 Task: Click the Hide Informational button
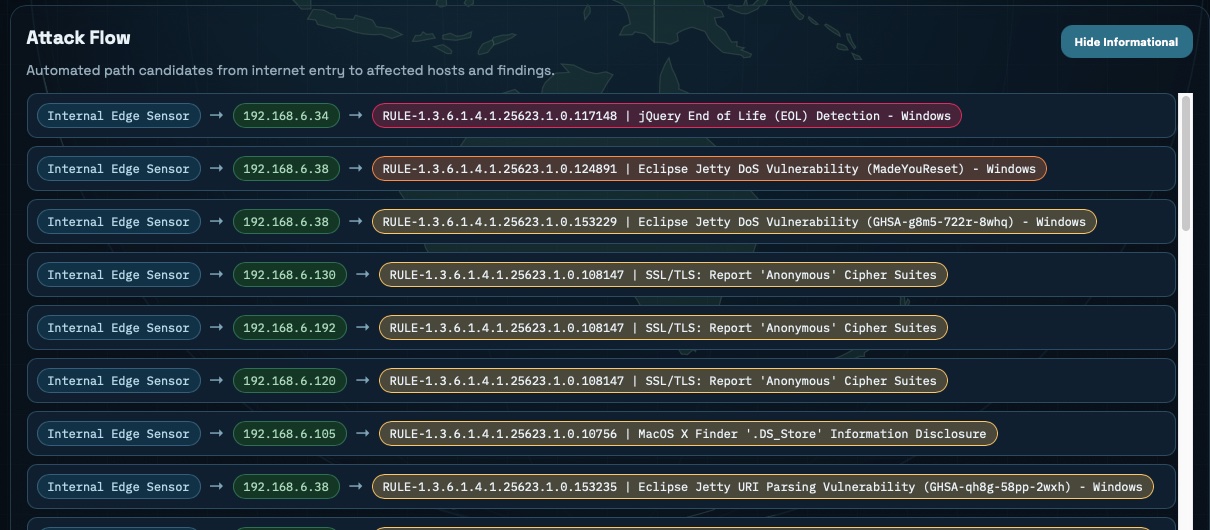point(1126,42)
